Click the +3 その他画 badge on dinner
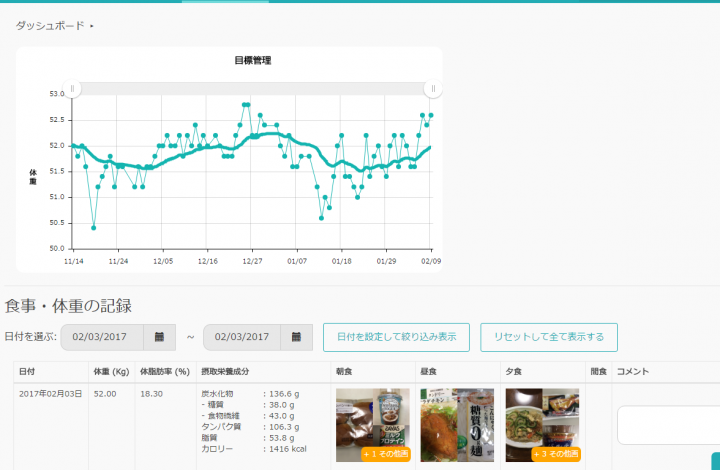This screenshot has width=720, height=470. pyautogui.click(x=556, y=454)
